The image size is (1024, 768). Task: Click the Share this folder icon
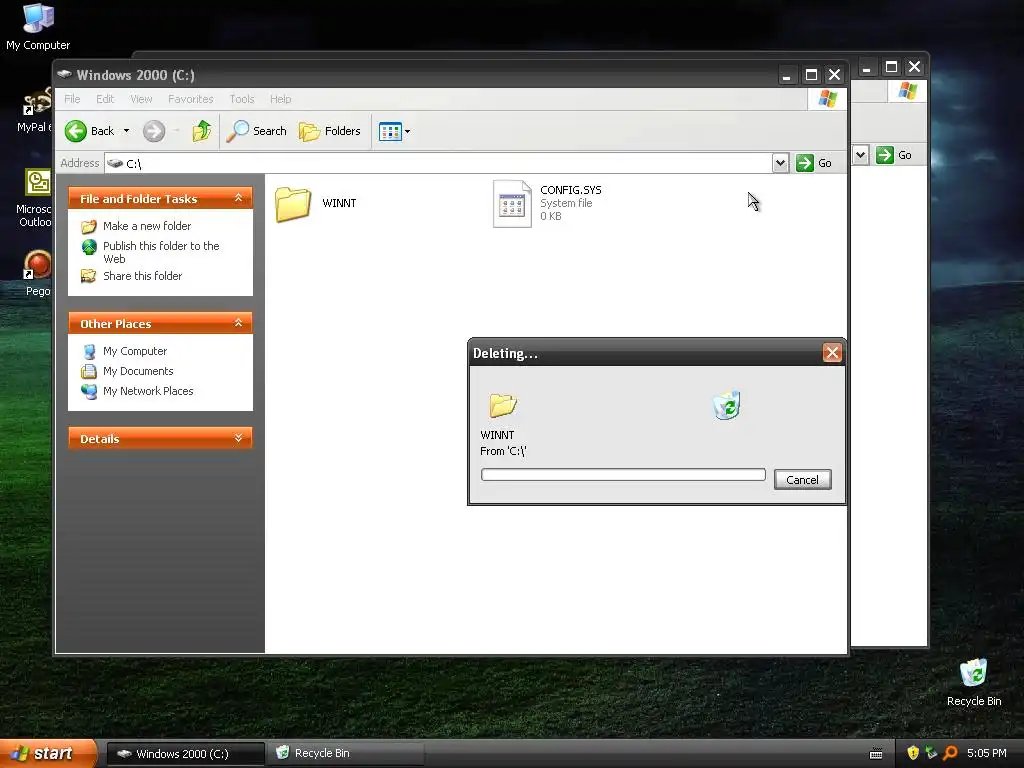[x=89, y=276]
